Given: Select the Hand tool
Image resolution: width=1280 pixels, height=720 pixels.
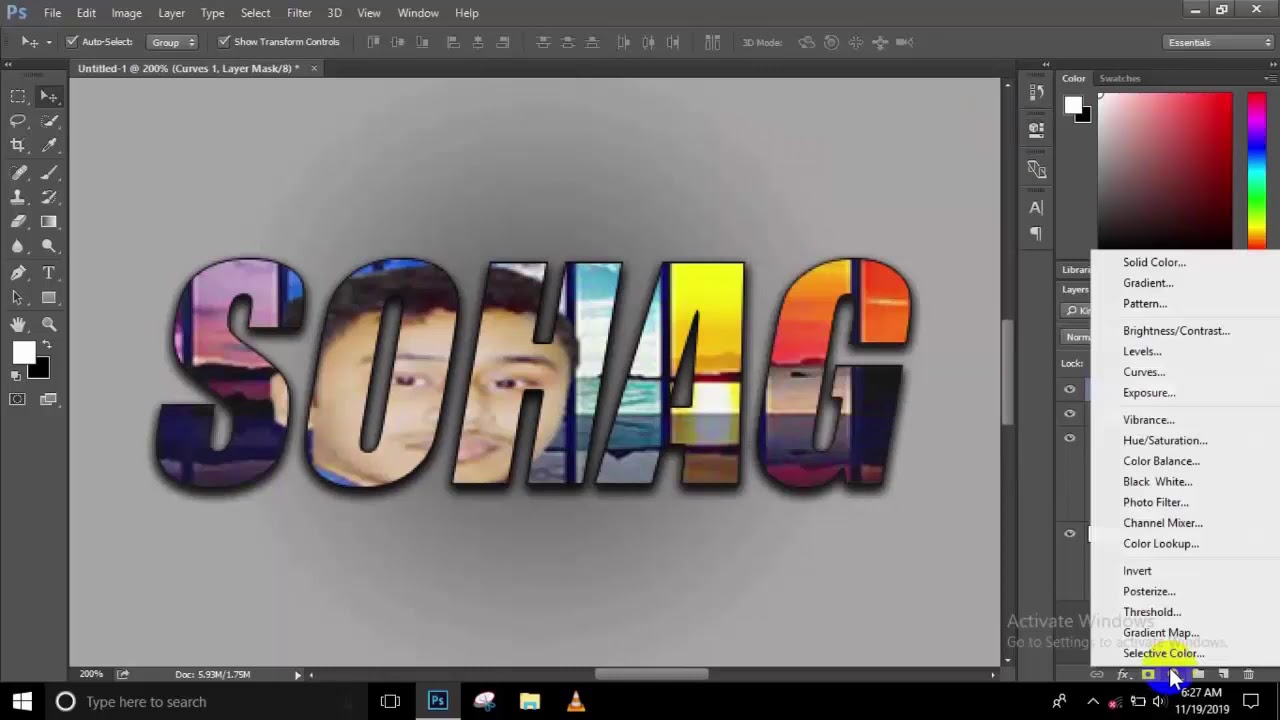Looking at the screenshot, I should pyautogui.click(x=18, y=324).
